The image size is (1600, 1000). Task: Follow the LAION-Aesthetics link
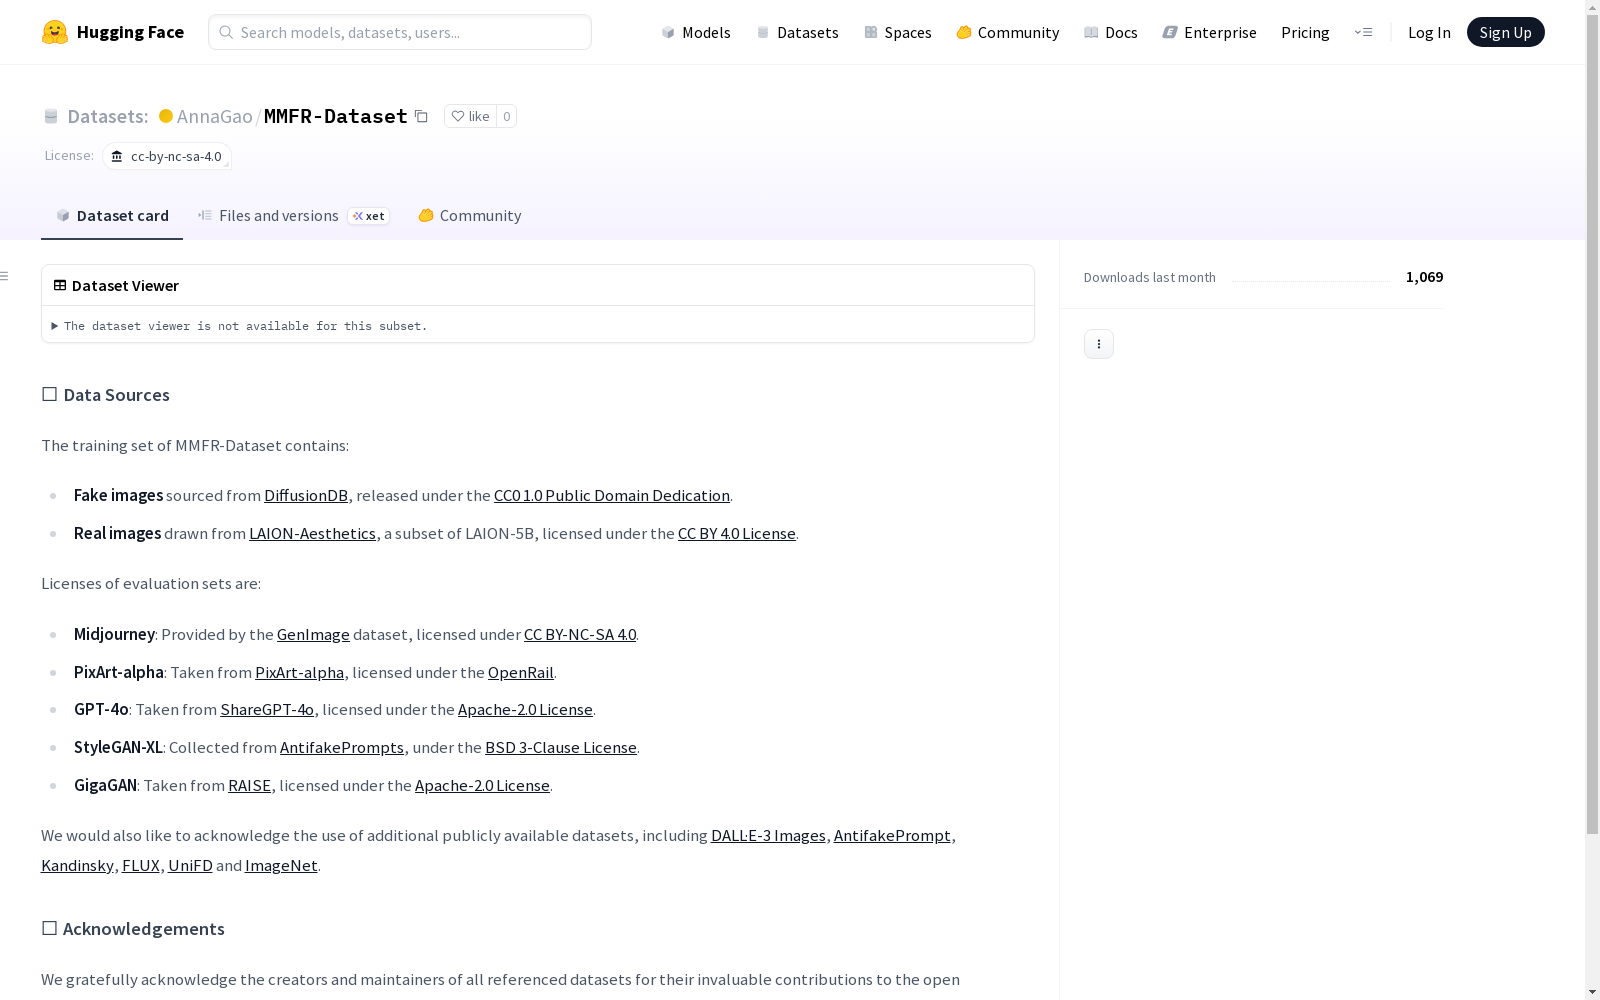[x=312, y=534]
